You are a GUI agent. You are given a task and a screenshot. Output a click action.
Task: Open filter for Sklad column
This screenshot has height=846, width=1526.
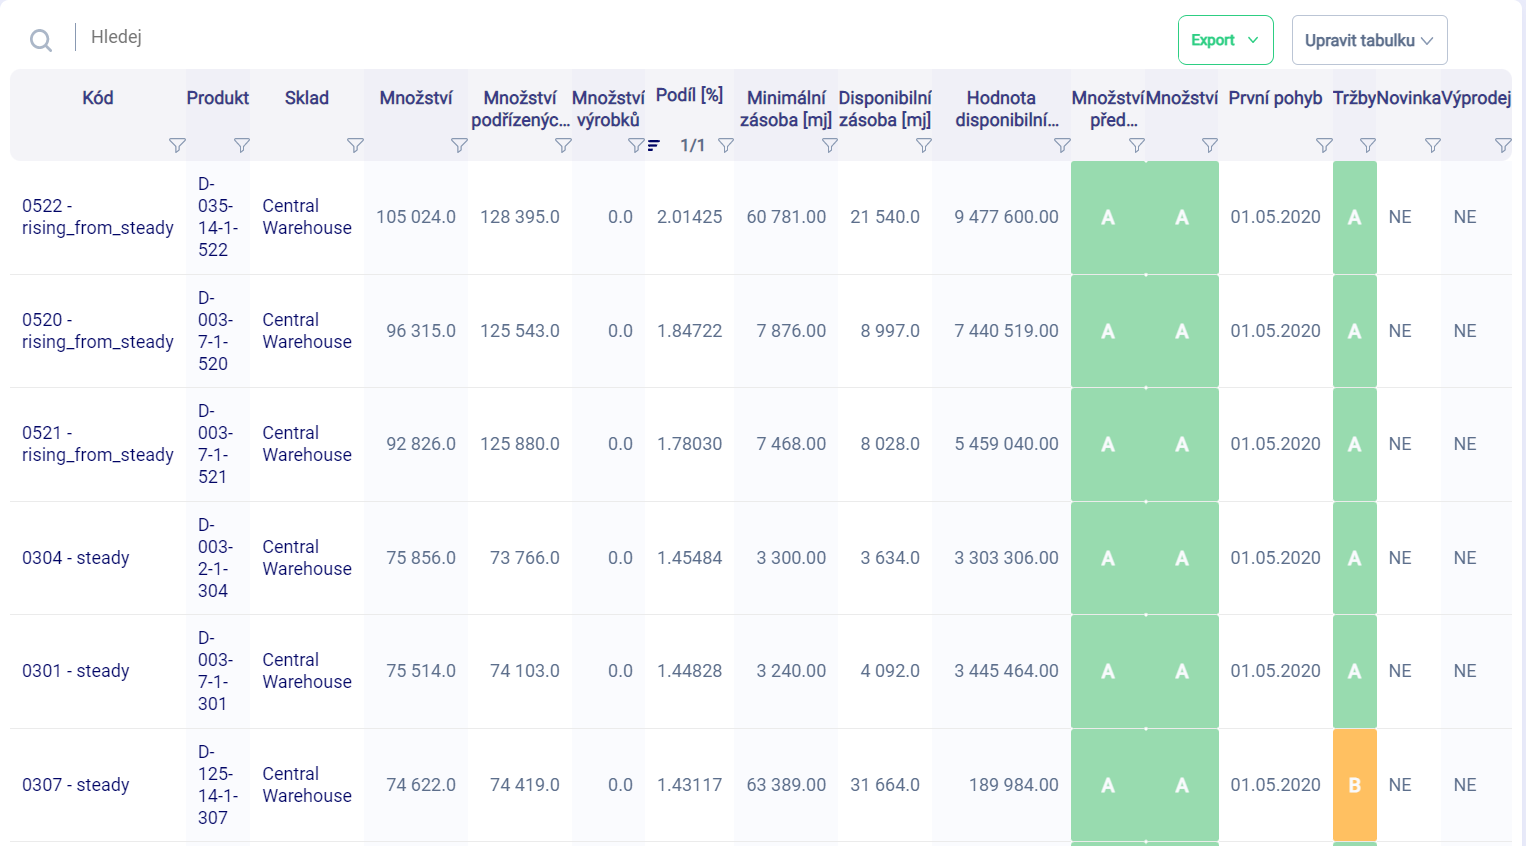tap(355, 146)
